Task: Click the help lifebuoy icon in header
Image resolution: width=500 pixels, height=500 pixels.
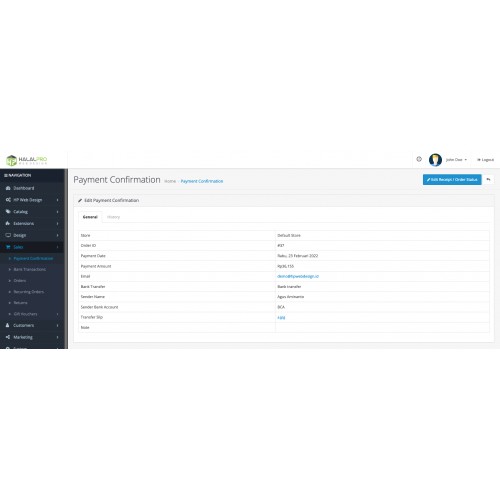Action: [419, 159]
